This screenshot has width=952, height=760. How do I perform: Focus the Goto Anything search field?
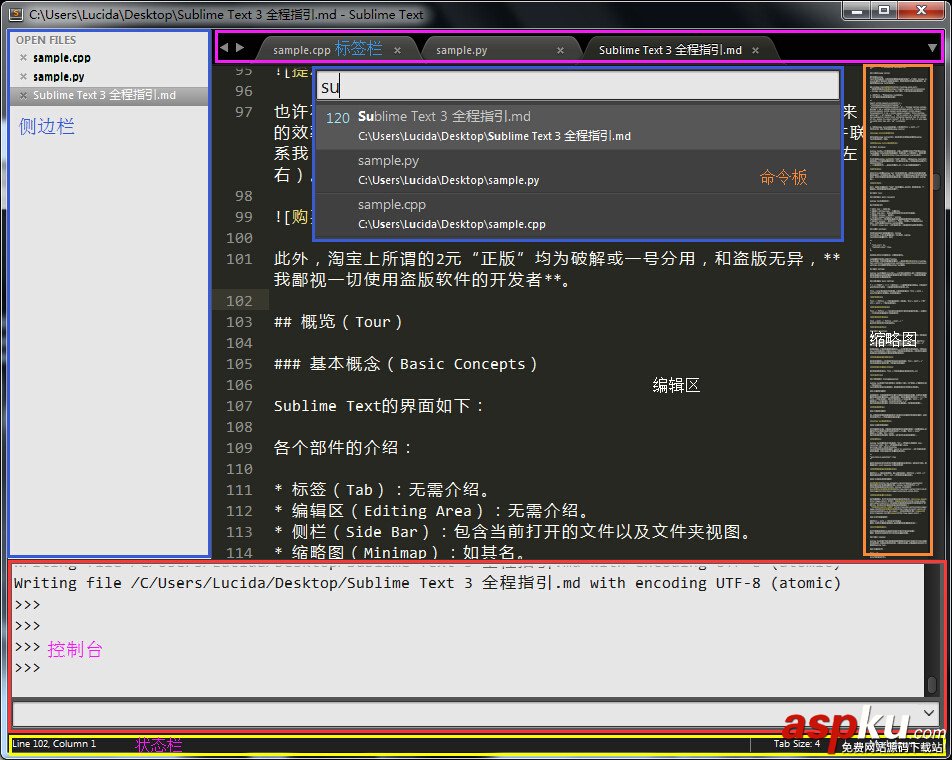pyautogui.click(x=578, y=87)
